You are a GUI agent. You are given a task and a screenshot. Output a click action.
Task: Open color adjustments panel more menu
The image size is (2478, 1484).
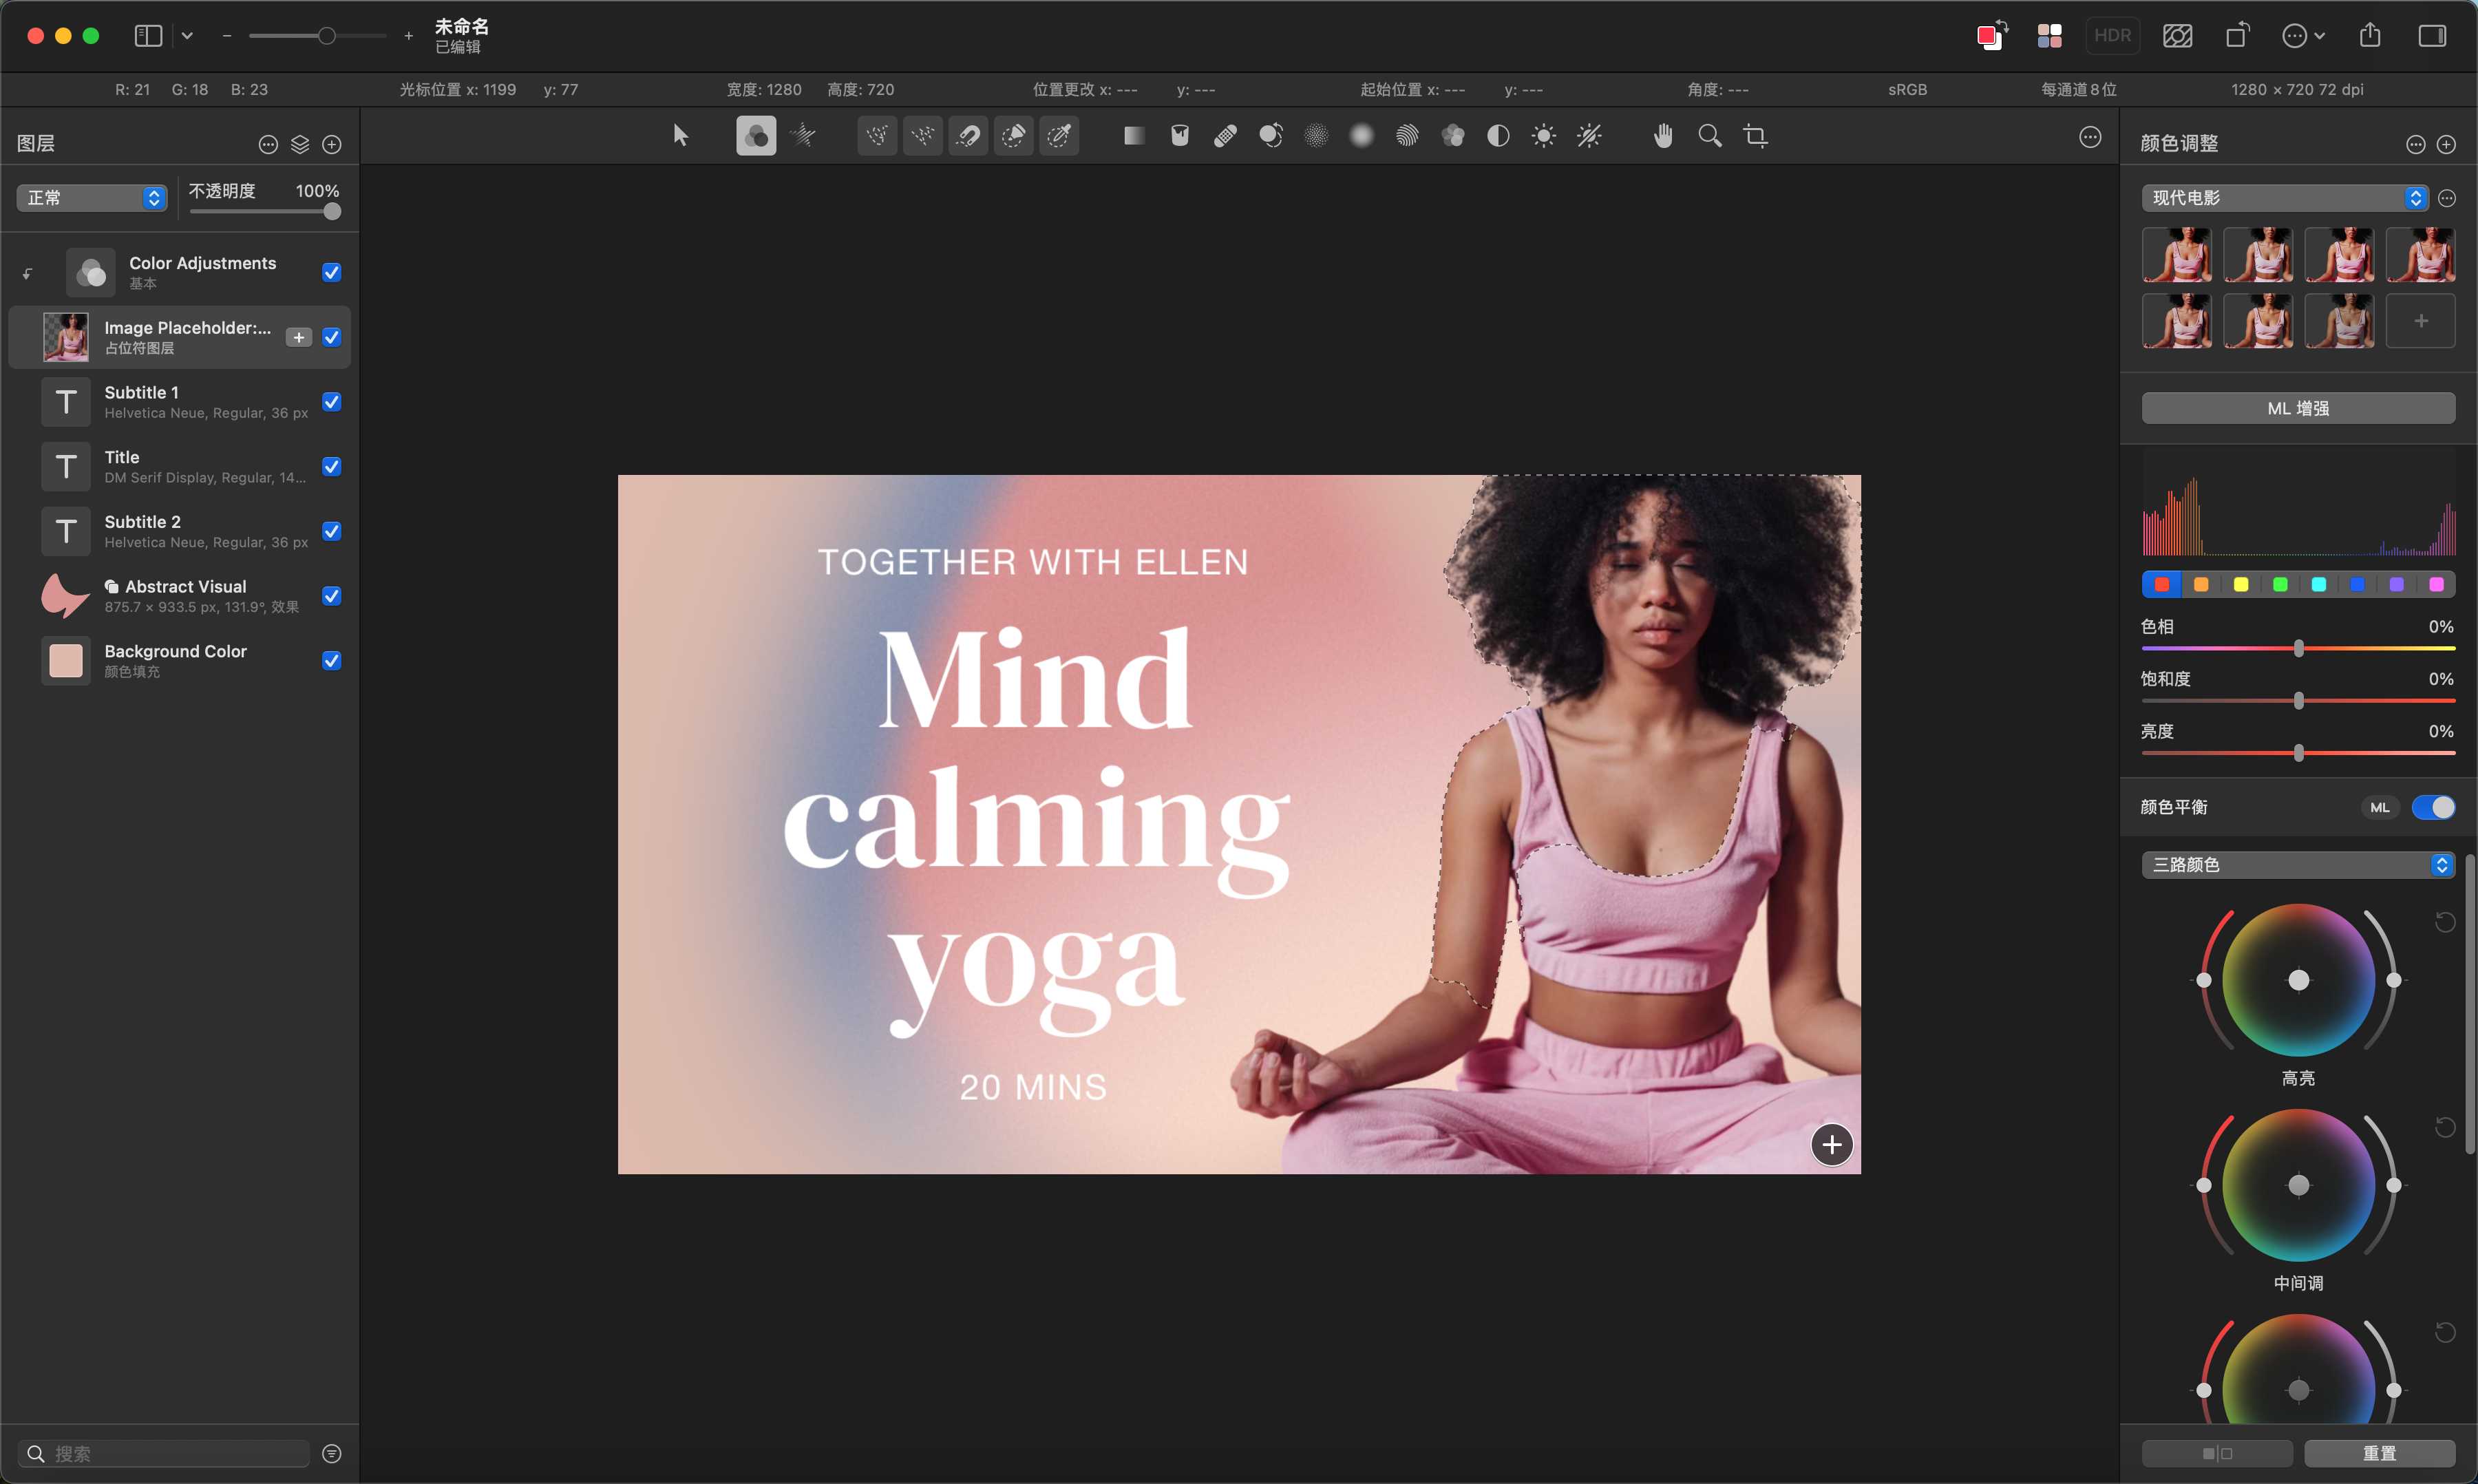coord(2415,145)
